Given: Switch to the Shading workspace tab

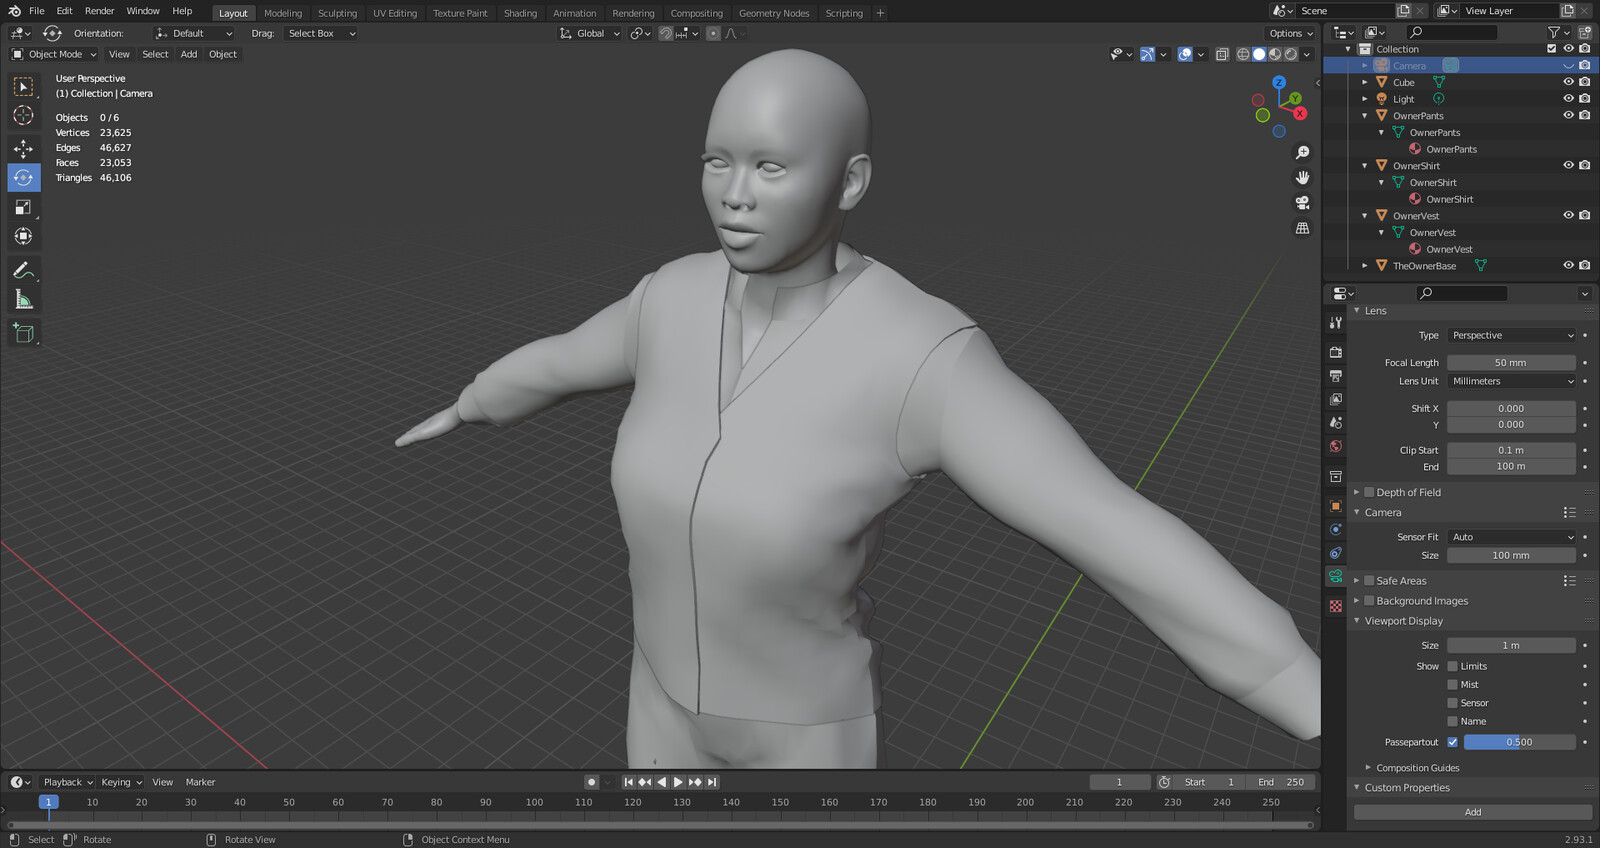Looking at the screenshot, I should pos(520,13).
